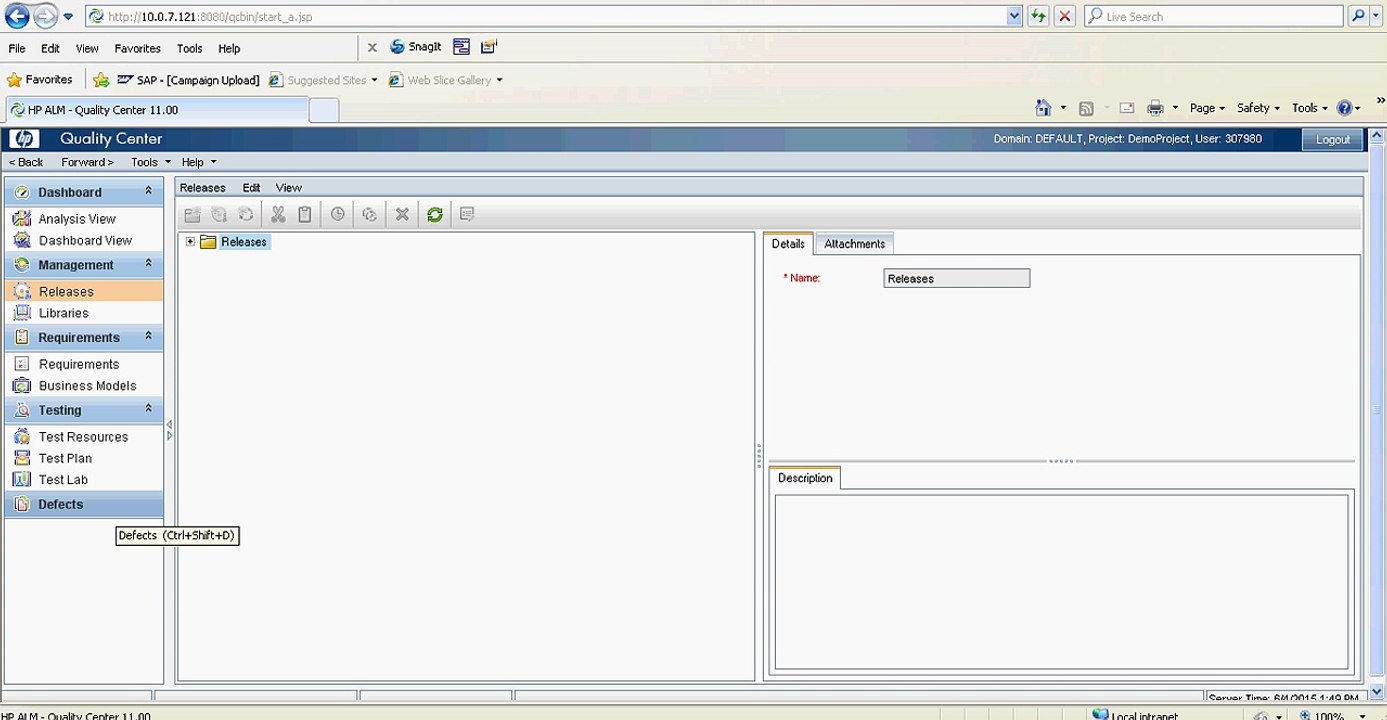Click the Logout button
Viewport: 1387px width, 720px height.
[x=1332, y=139]
